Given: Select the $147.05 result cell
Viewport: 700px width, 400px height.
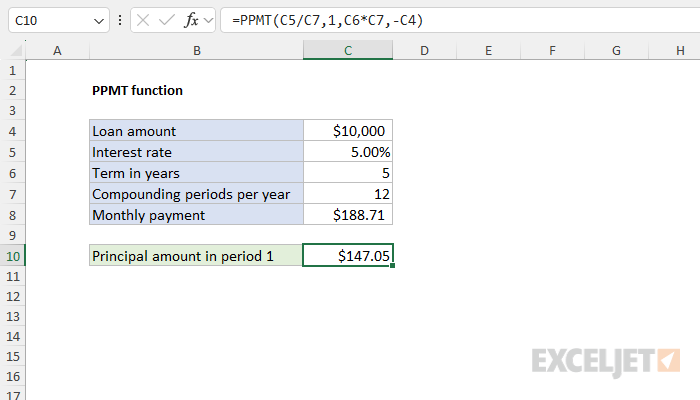Looking at the screenshot, I should click(x=348, y=255).
